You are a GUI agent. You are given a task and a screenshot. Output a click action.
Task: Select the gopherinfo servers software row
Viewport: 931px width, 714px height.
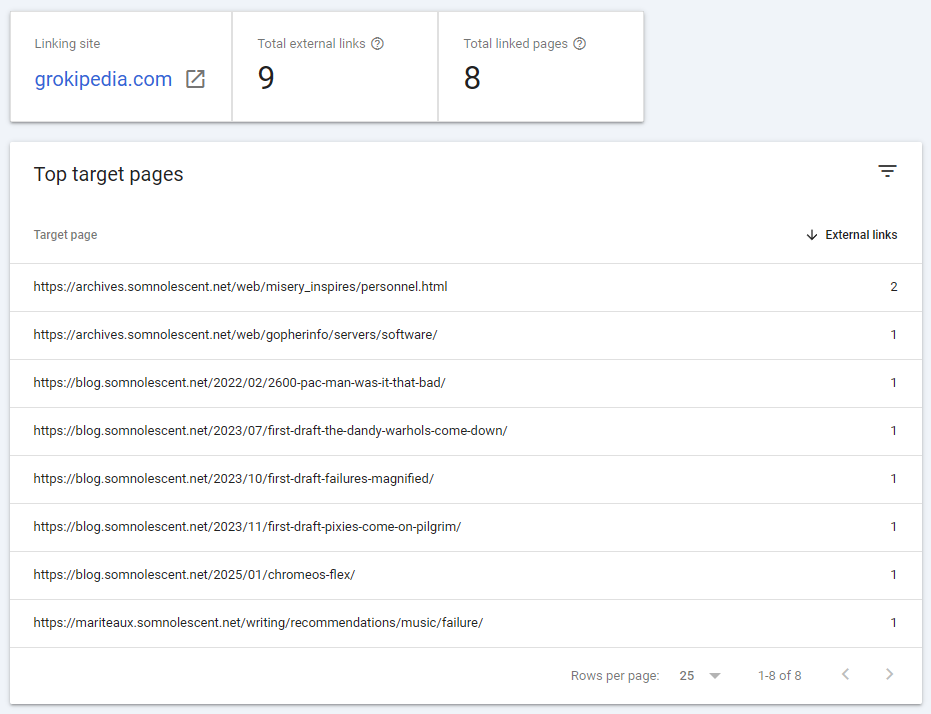pyautogui.click(x=235, y=335)
